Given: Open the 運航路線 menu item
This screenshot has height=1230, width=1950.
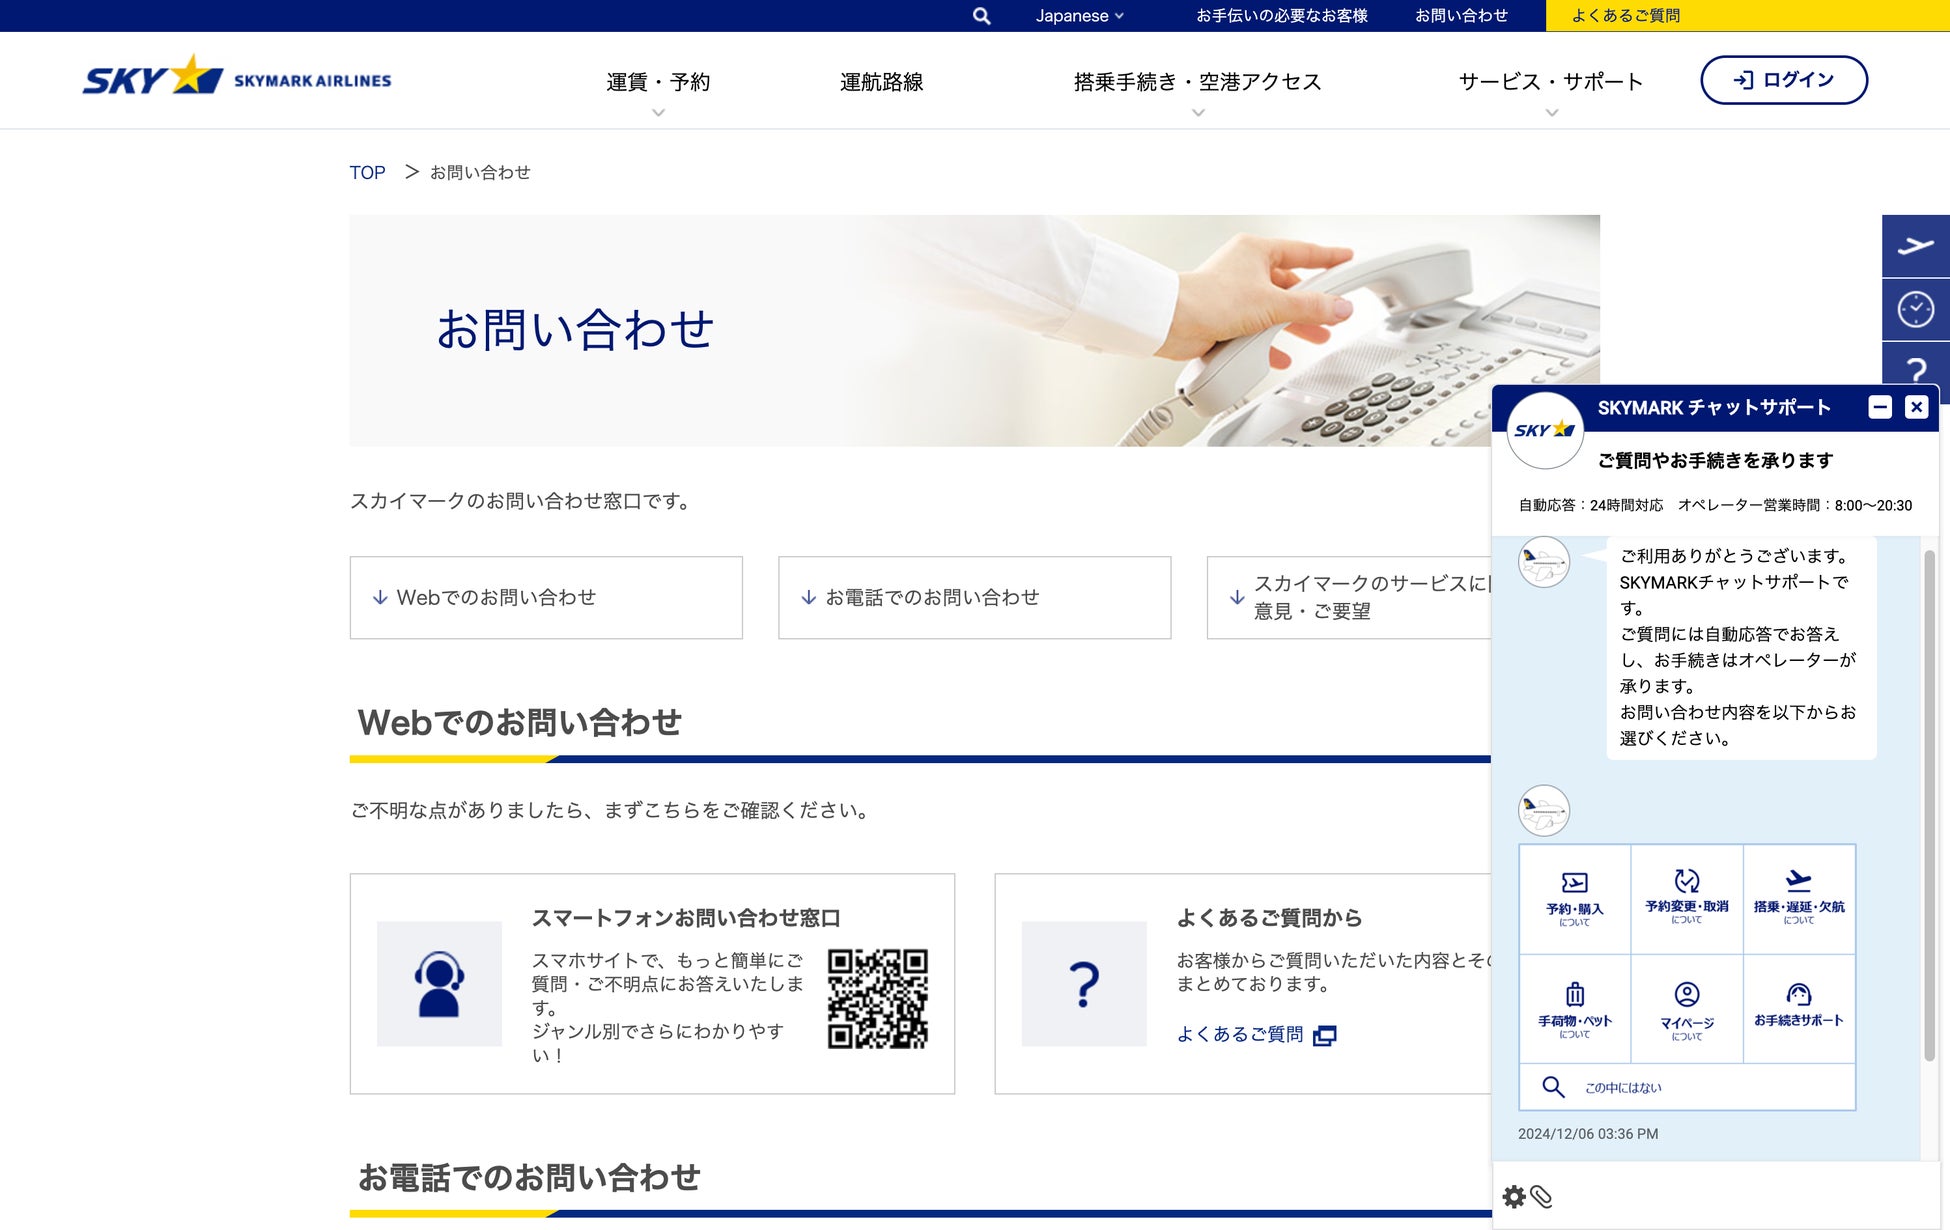Looking at the screenshot, I should pos(881,82).
